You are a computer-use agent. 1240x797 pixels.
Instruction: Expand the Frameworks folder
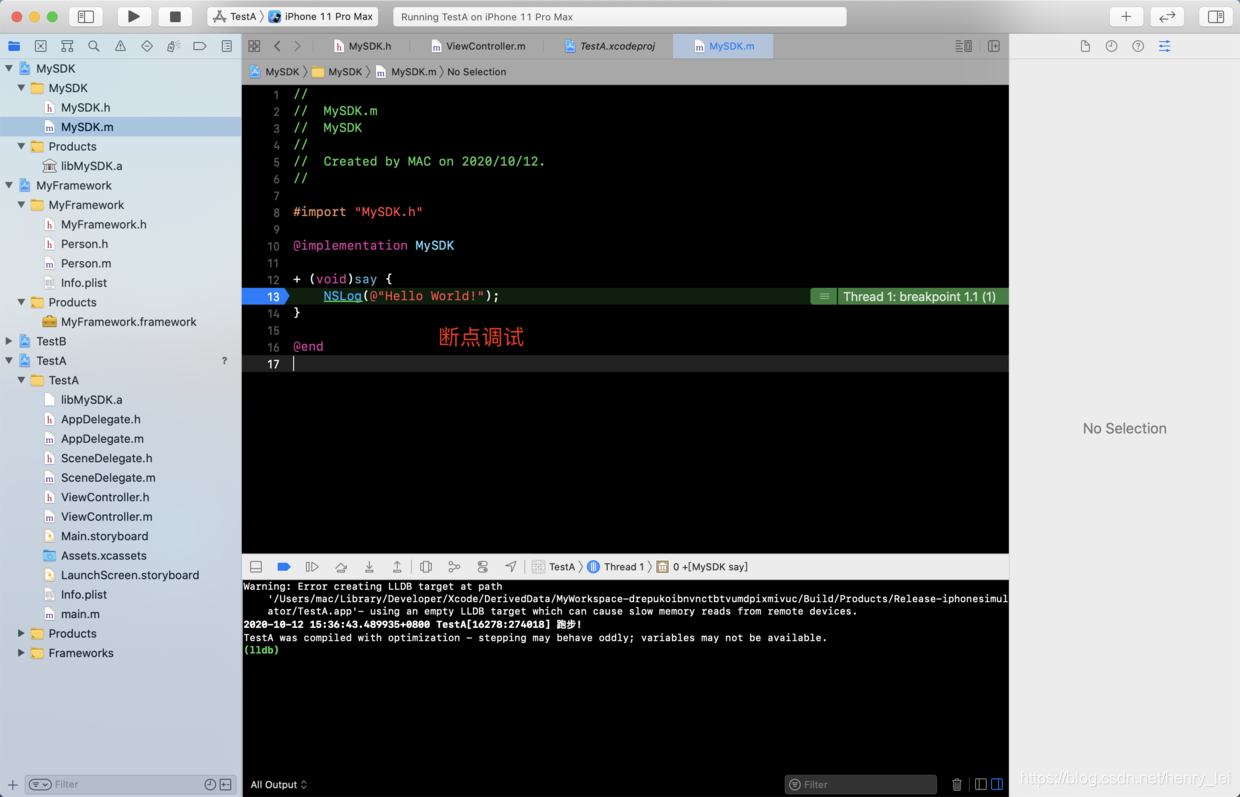pos(21,653)
